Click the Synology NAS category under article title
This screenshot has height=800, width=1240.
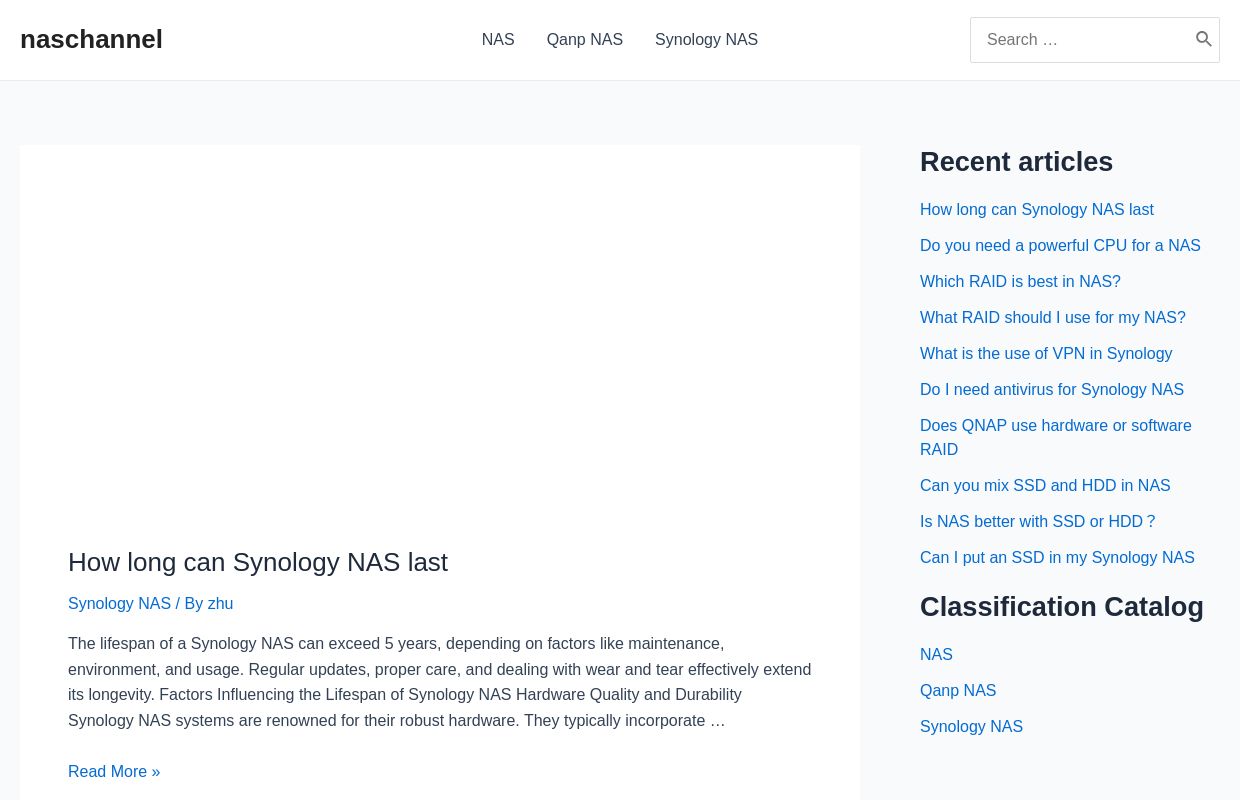pyautogui.click(x=119, y=604)
